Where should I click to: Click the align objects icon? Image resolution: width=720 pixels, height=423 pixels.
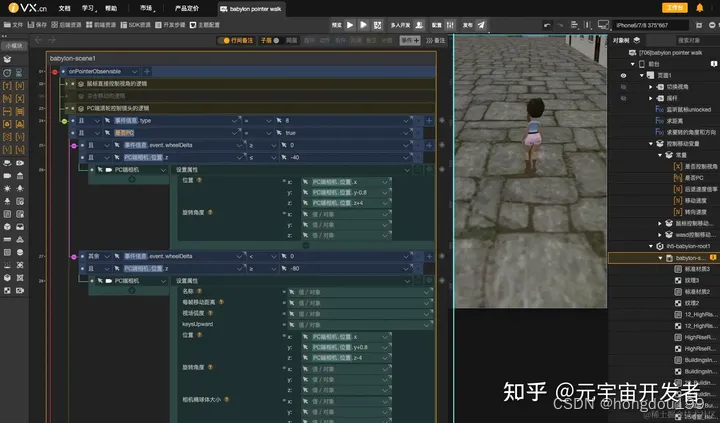[574, 25]
